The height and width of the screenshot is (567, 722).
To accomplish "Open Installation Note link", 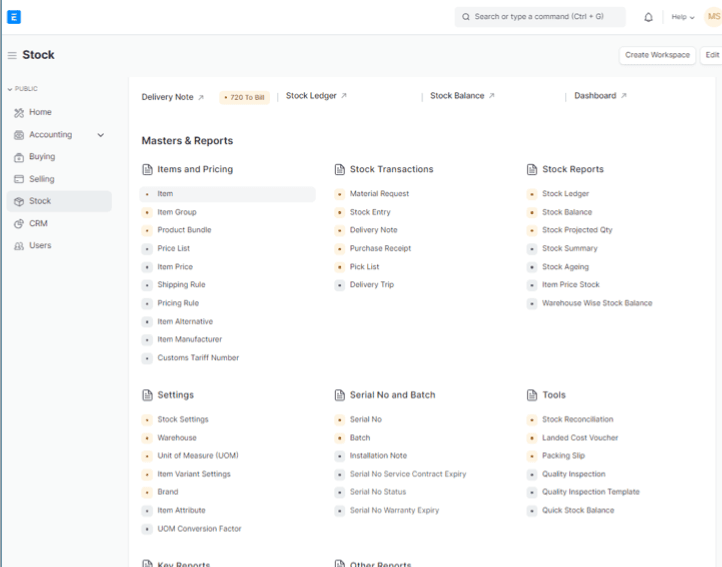I will coord(378,456).
